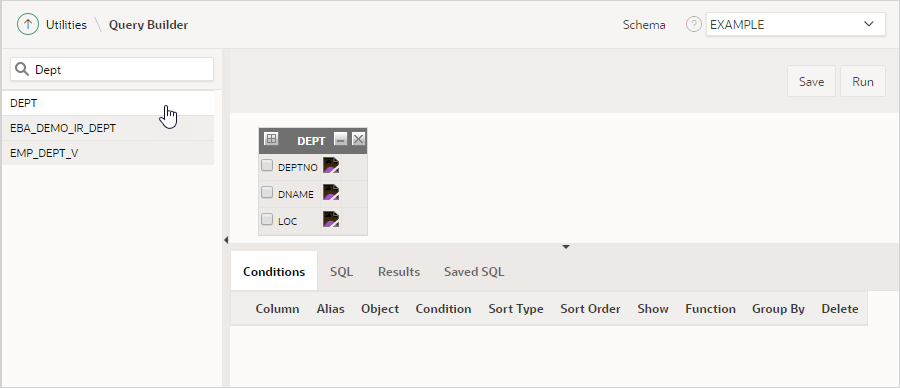
Task: Minimize the DEPT table box
Action: pos(340,139)
